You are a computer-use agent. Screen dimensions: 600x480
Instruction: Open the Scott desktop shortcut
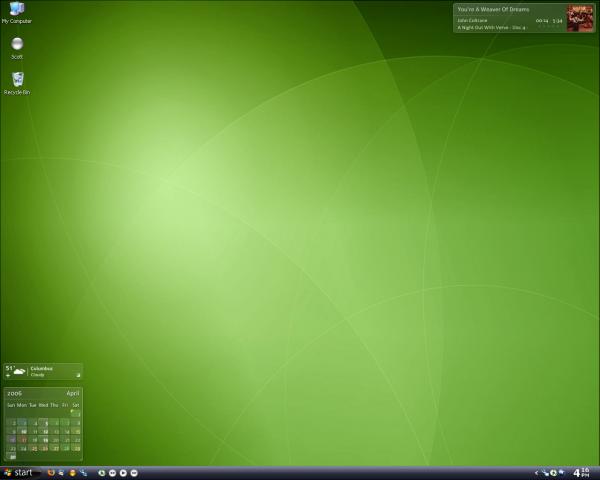[16, 45]
